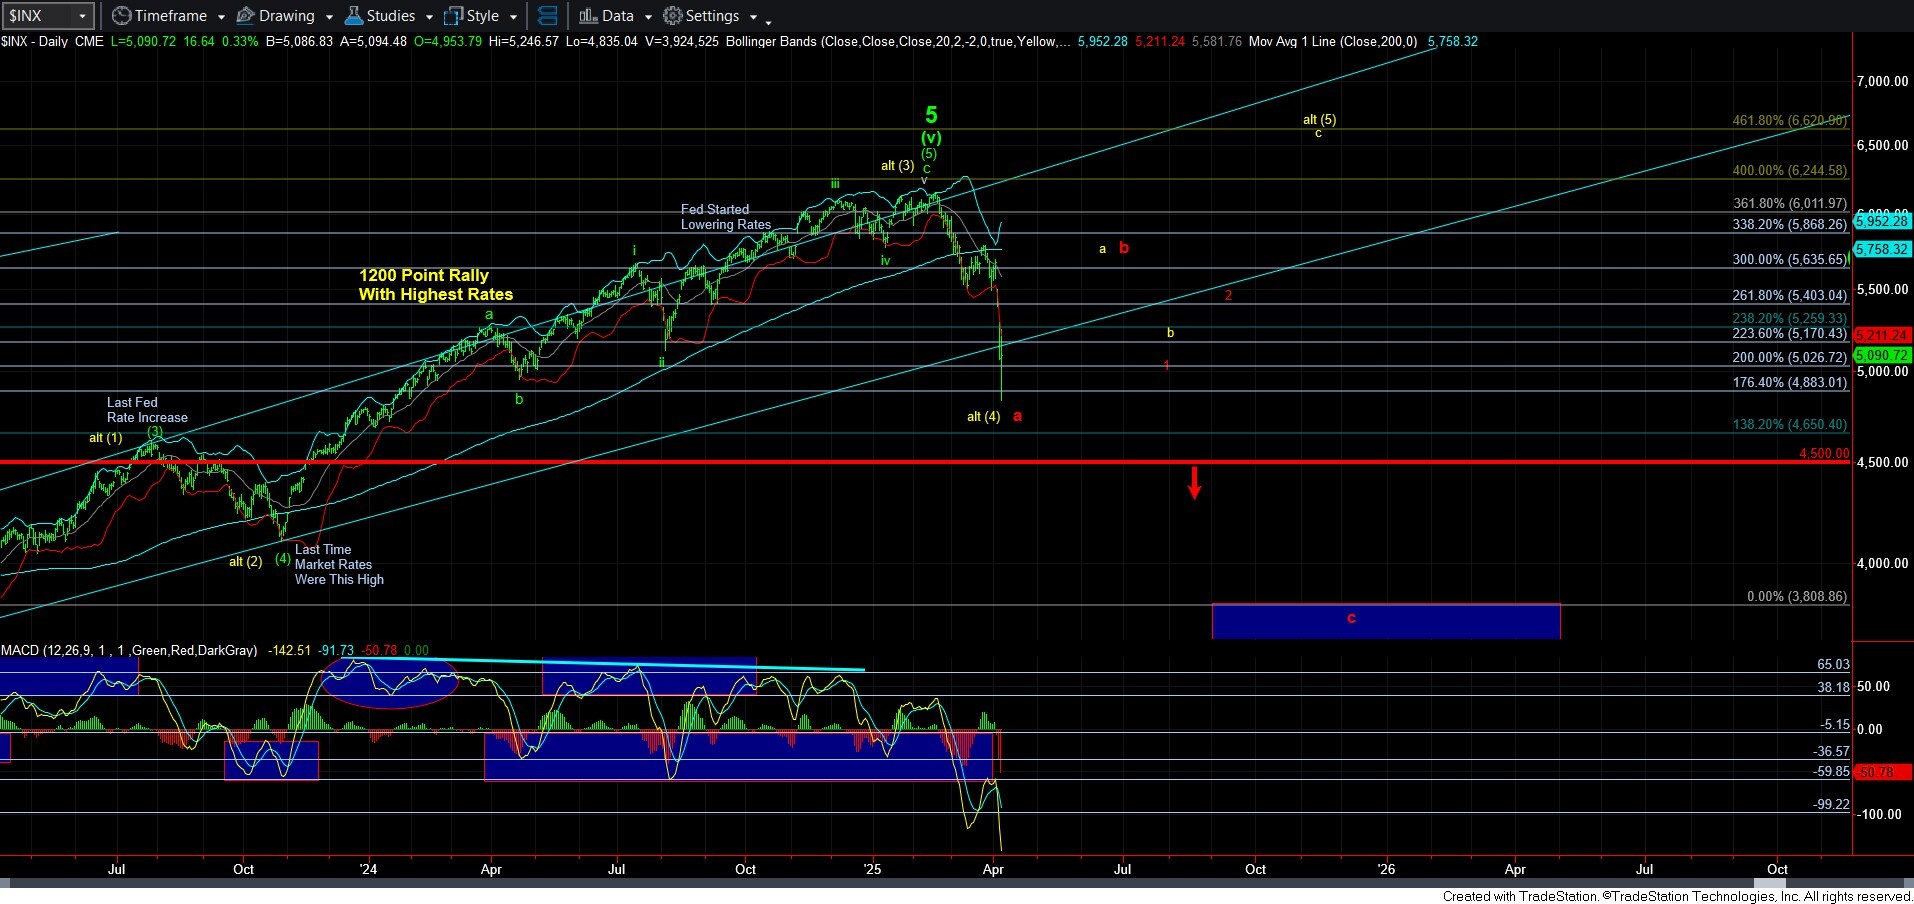The height and width of the screenshot is (904, 1914).
Task: Open the Drawing menu label
Action: pyautogui.click(x=286, y=16)
